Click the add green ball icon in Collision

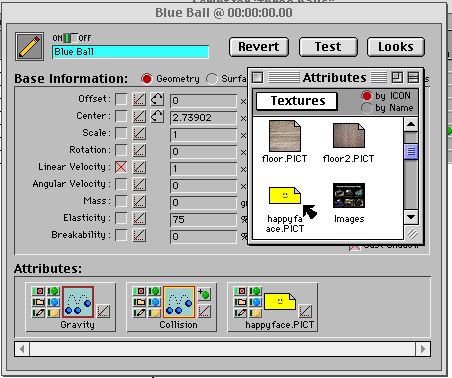pyautogui.click(x=204, y=294)
